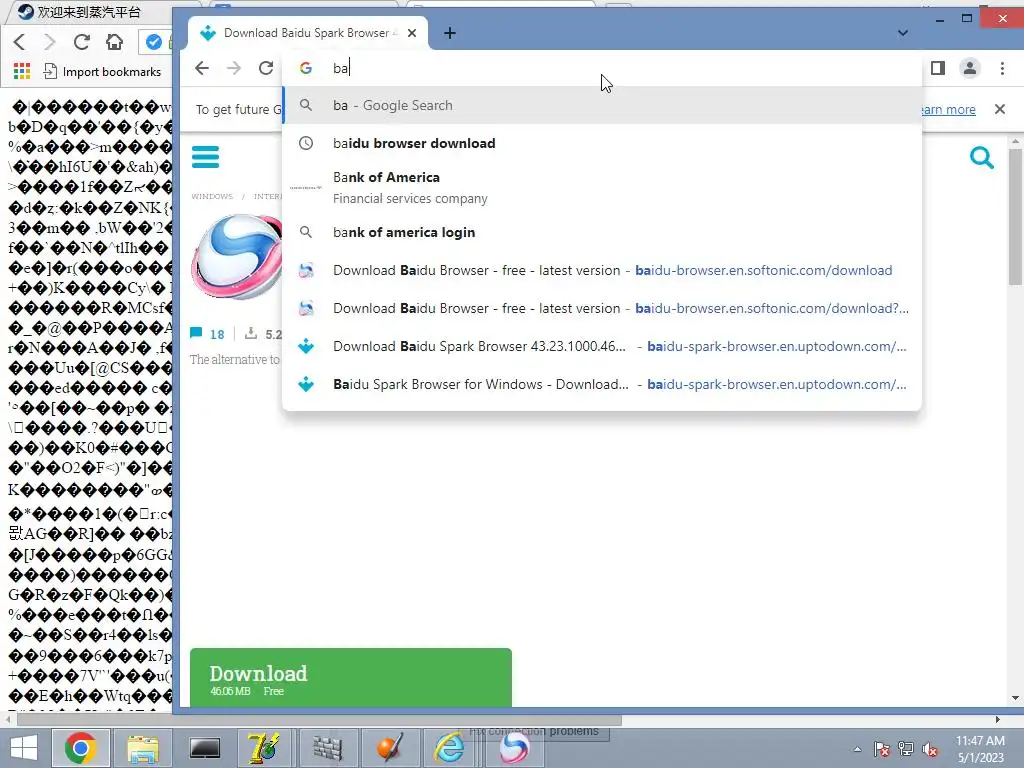
Task: Open the 18 comments icon
Action: click(x=196, y=333)
